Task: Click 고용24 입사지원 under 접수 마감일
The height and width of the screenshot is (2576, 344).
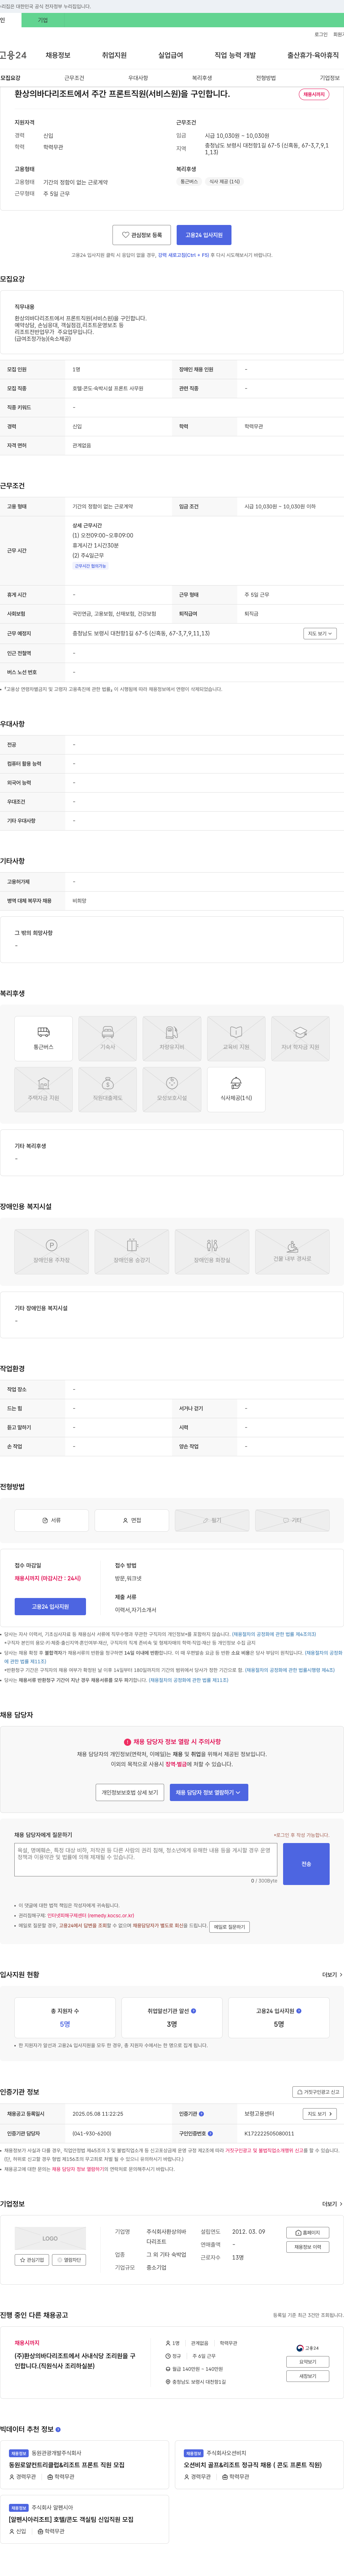Action: [50, 1606]
